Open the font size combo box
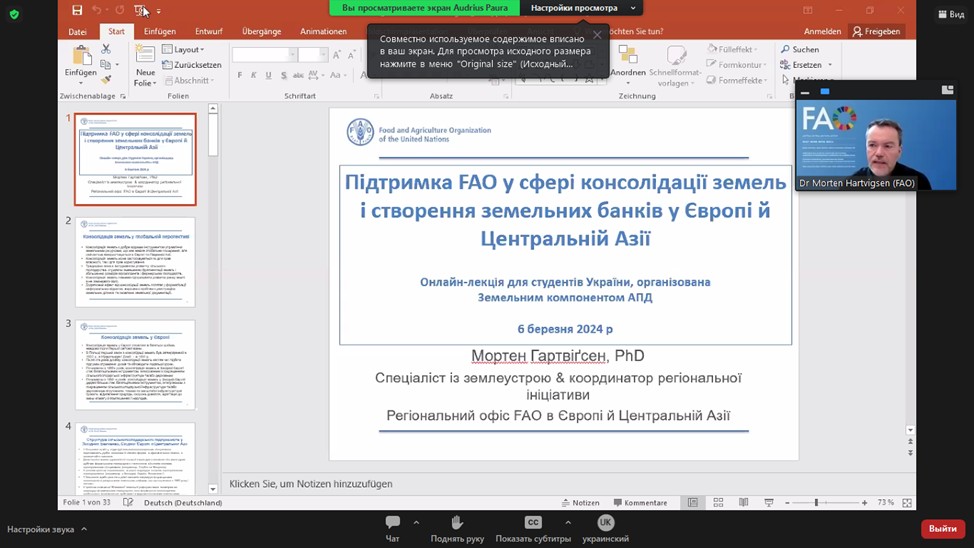The width and height of the screenshot is (974, 548). coord(312,55)
